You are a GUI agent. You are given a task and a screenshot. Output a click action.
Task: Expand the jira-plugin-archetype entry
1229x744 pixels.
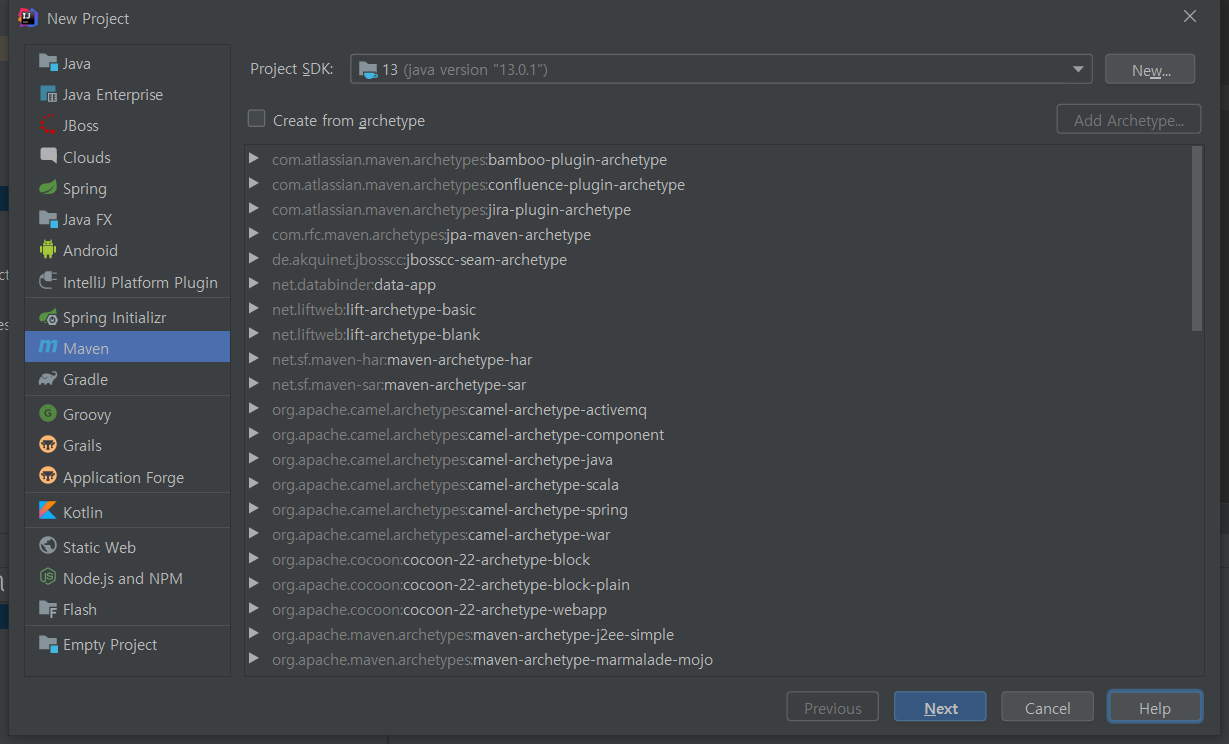254,210
